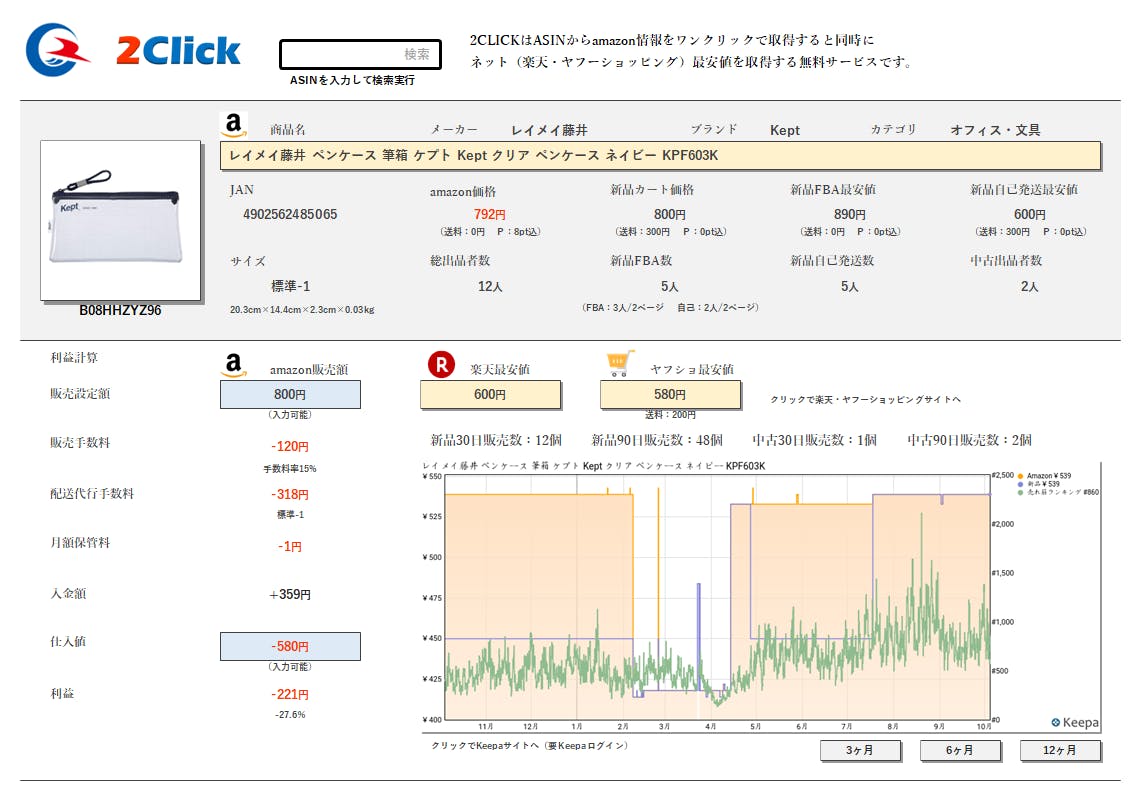This screenshot has height=801, width=1141.
Task: Switch chart to 12ヶ月 range
Action: click(1060, 750)
